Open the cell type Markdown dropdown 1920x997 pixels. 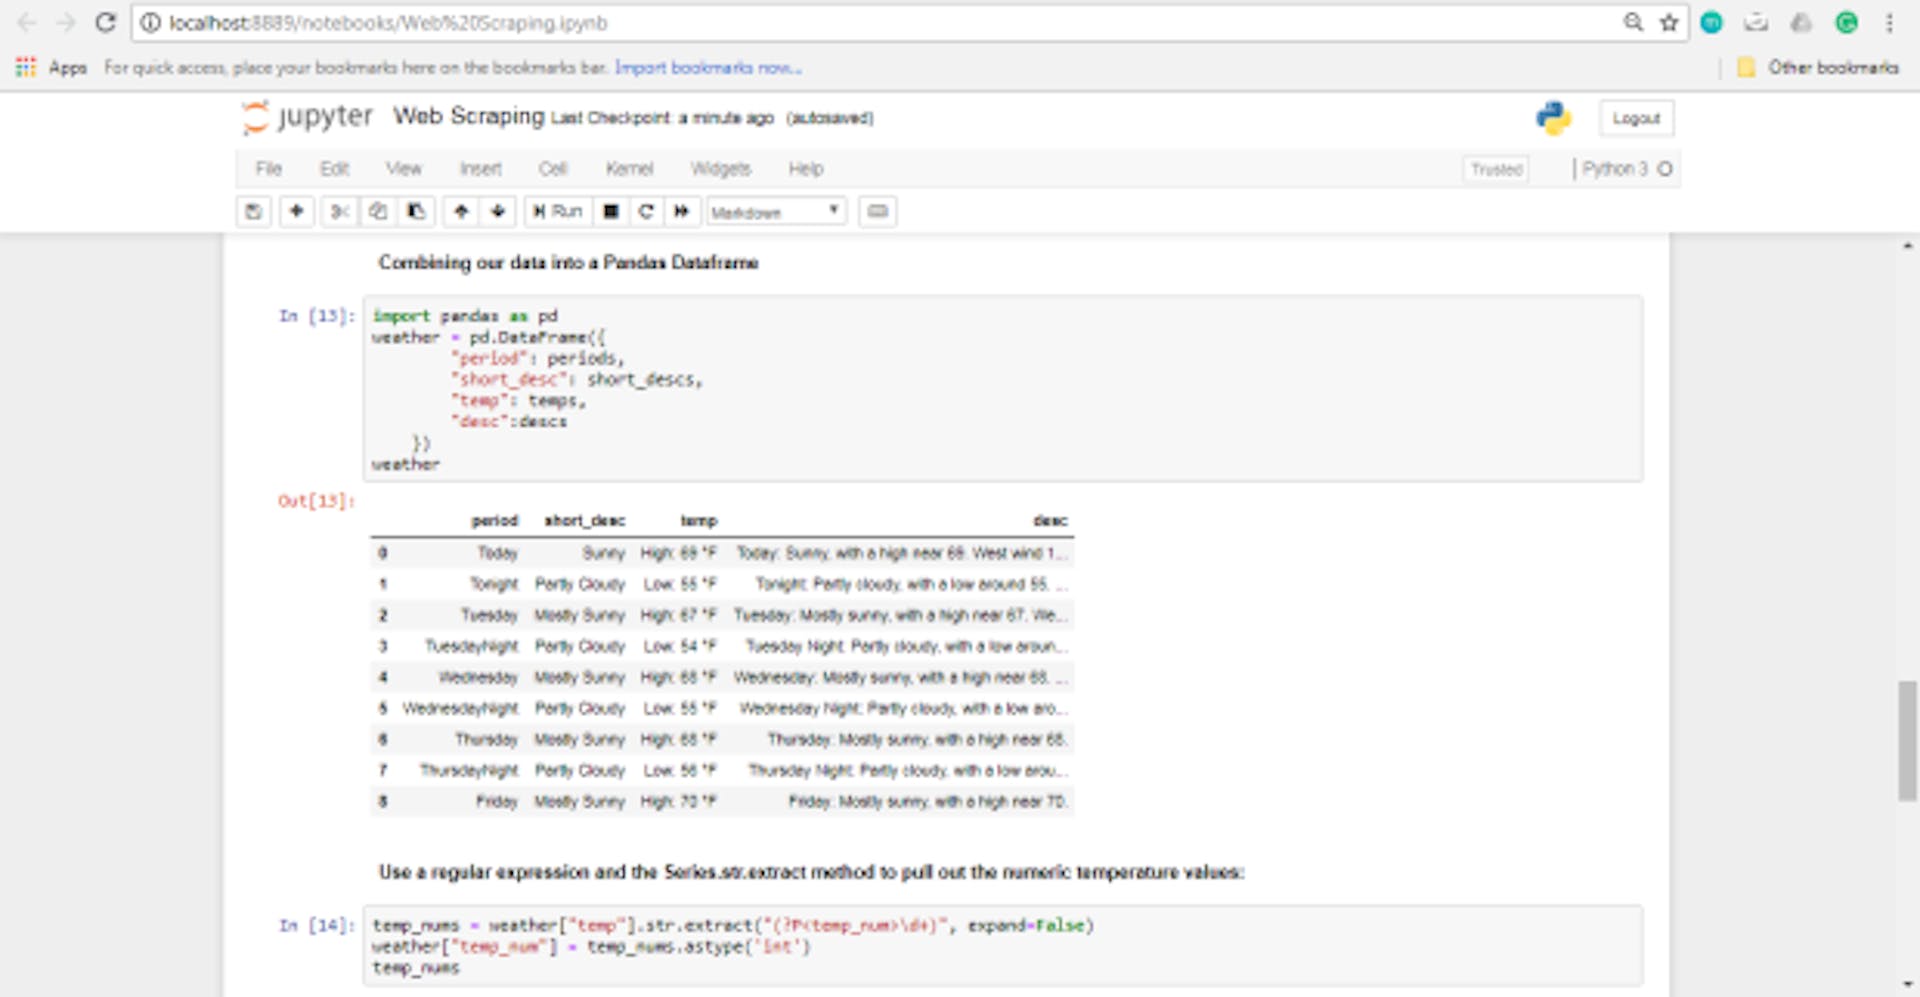(776, 212)
